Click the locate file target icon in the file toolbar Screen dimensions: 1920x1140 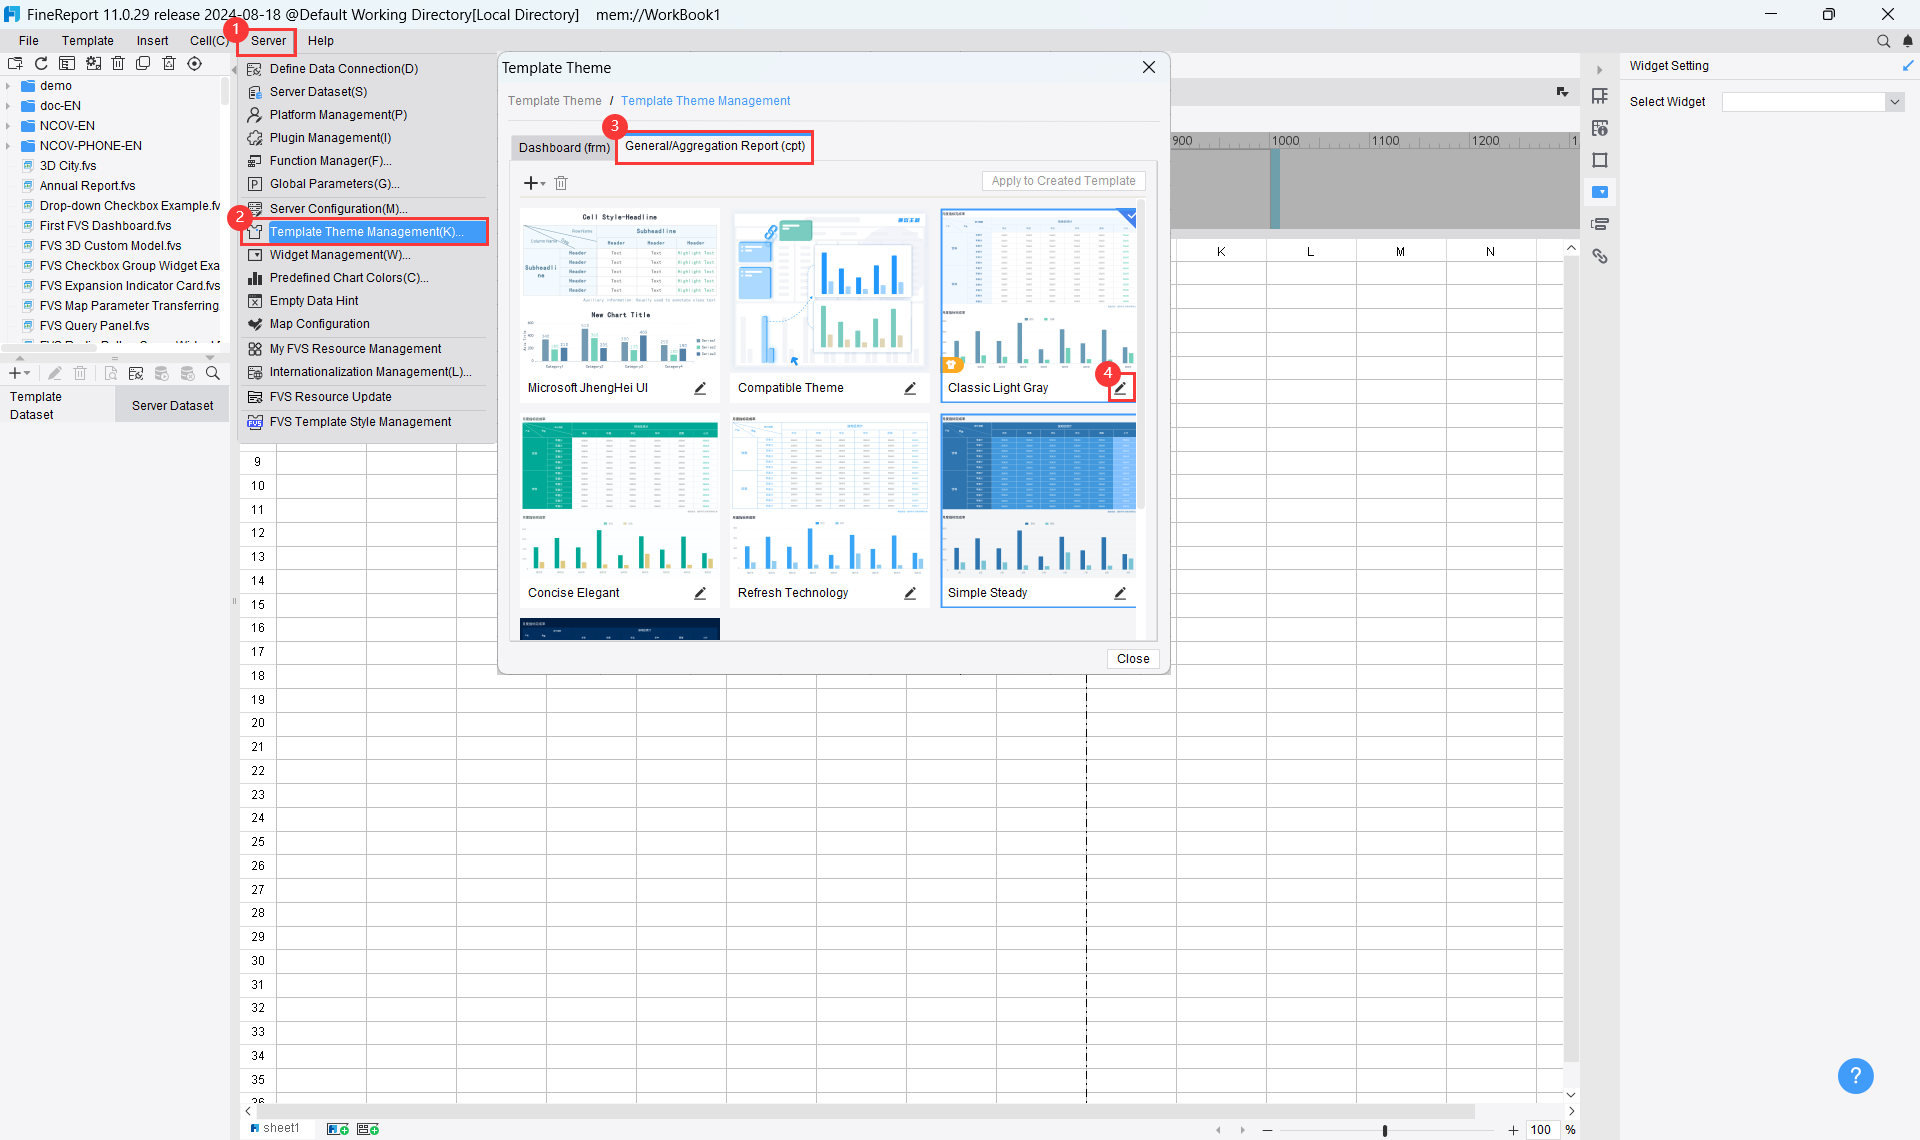coord(194,63)
